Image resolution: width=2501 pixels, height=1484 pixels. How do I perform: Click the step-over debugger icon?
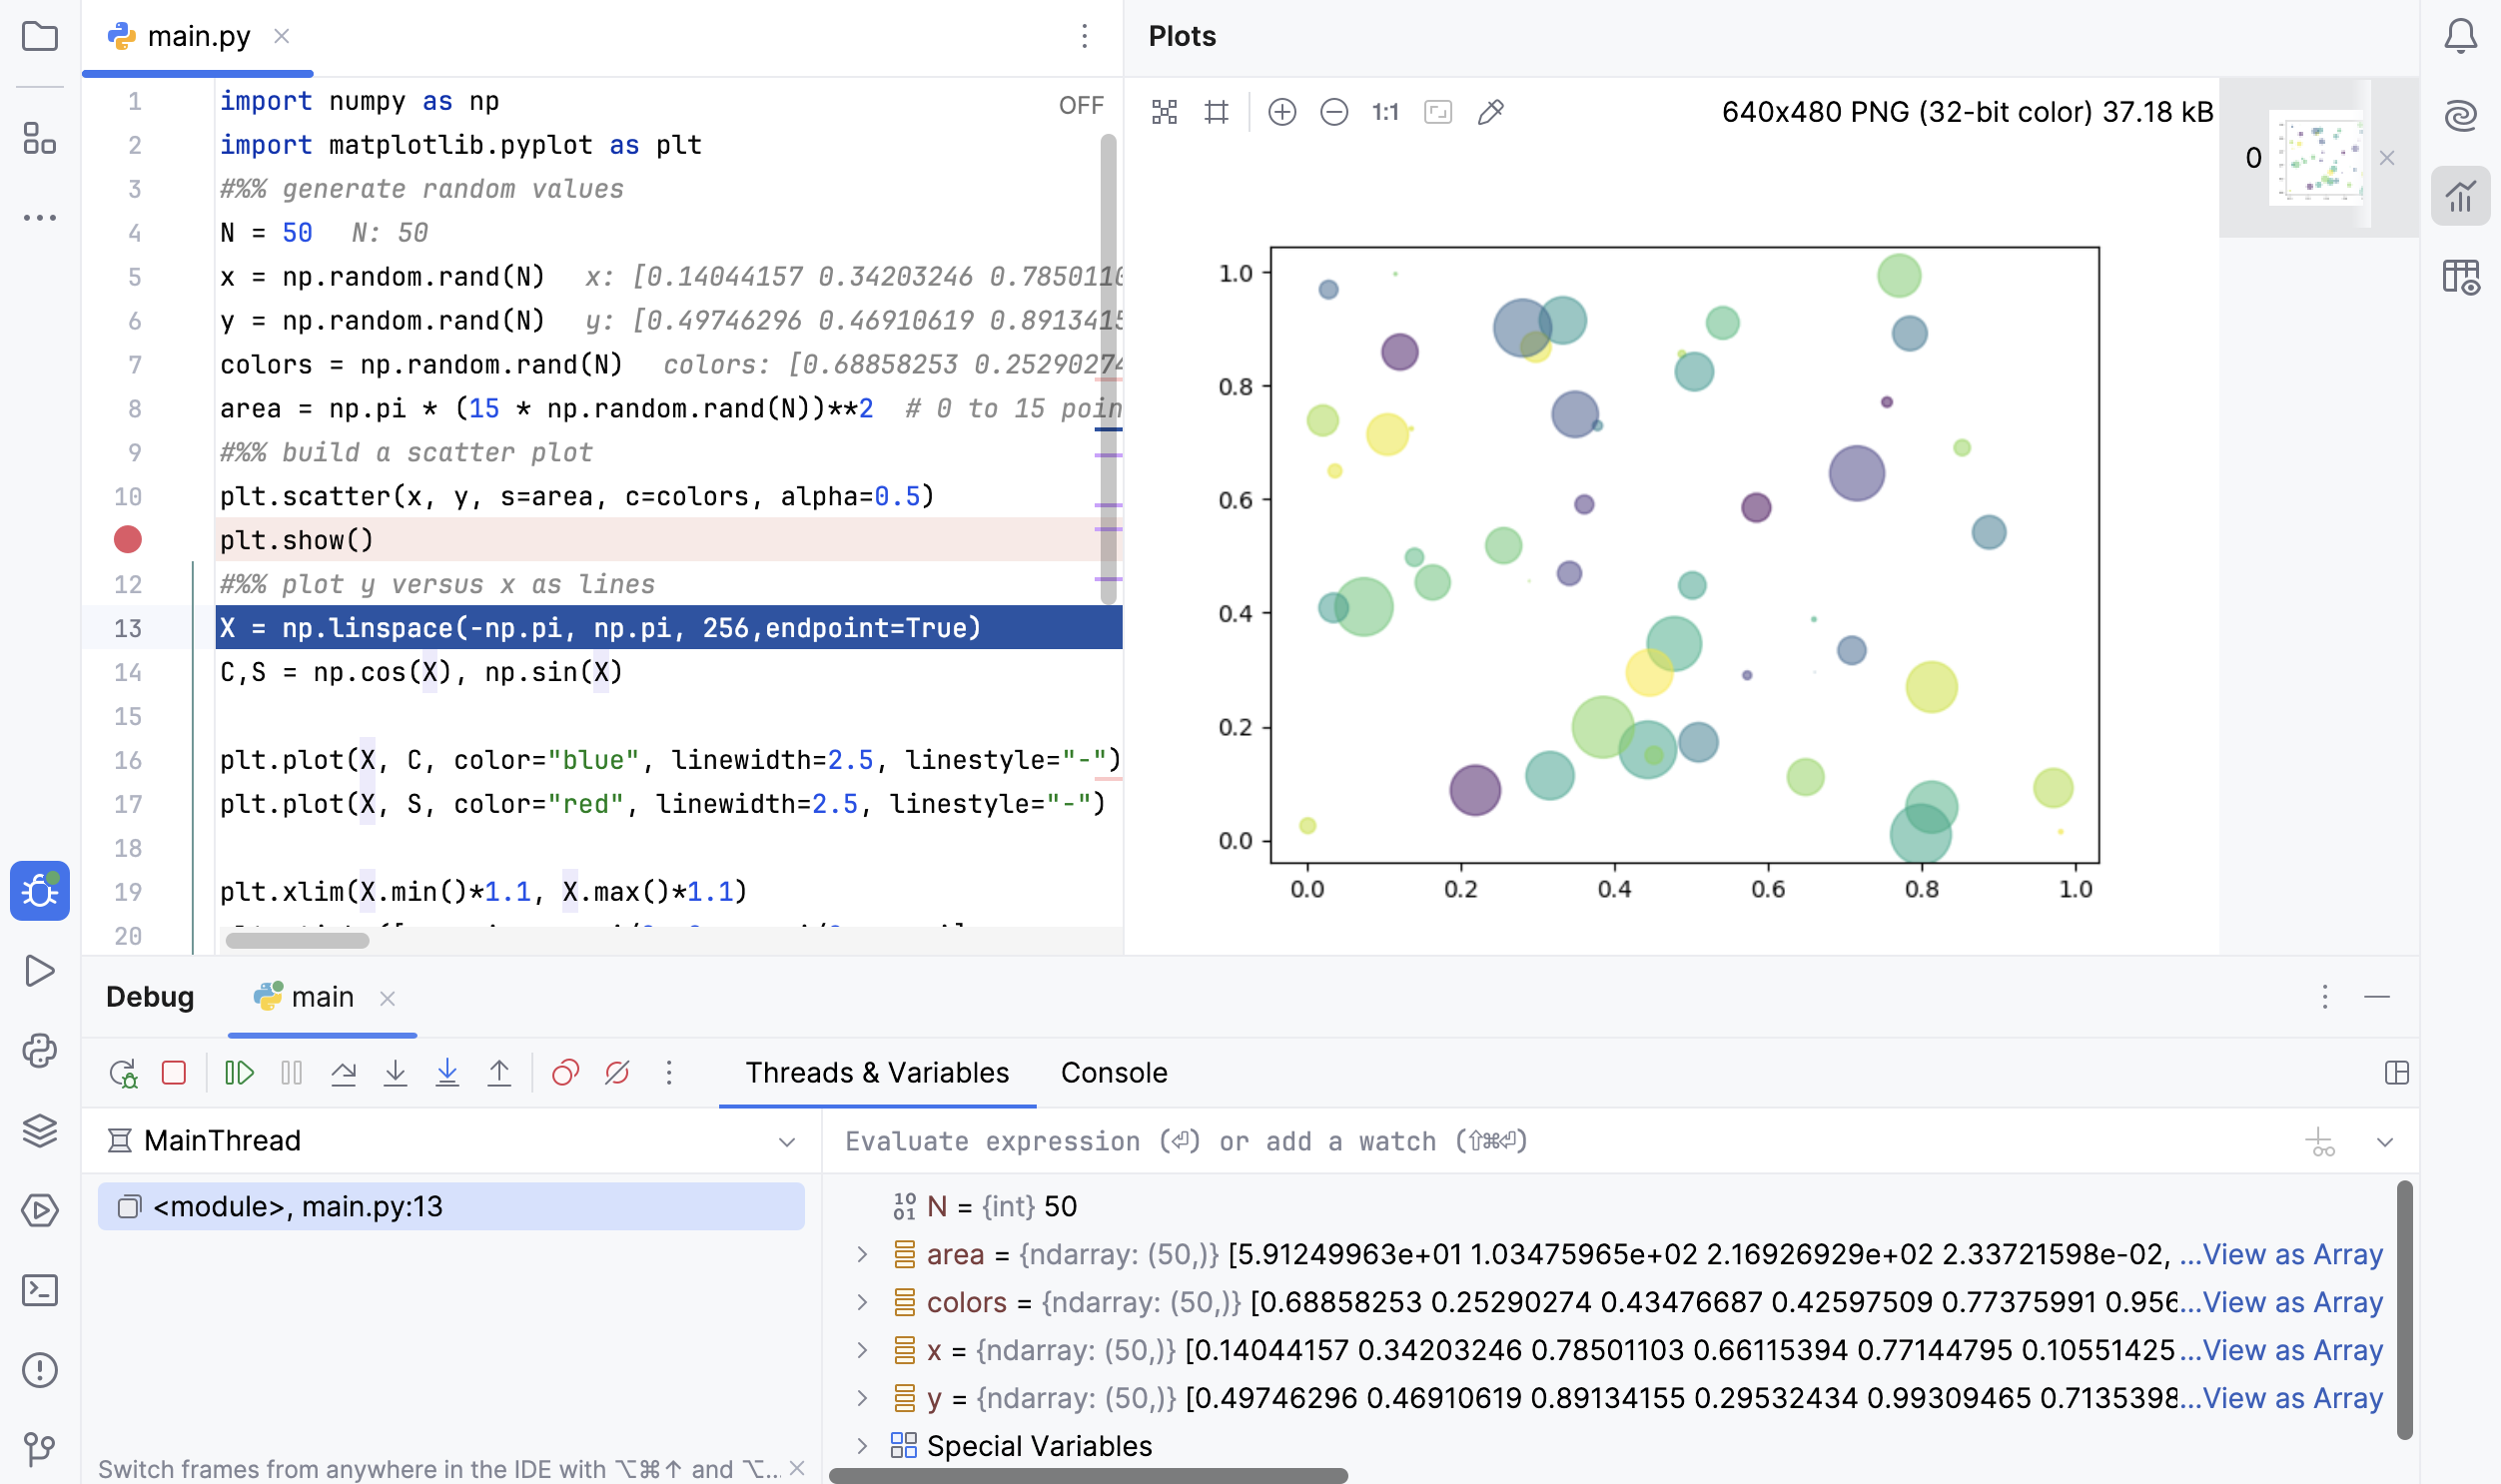pyautogui.click(x=347, y=1075)
